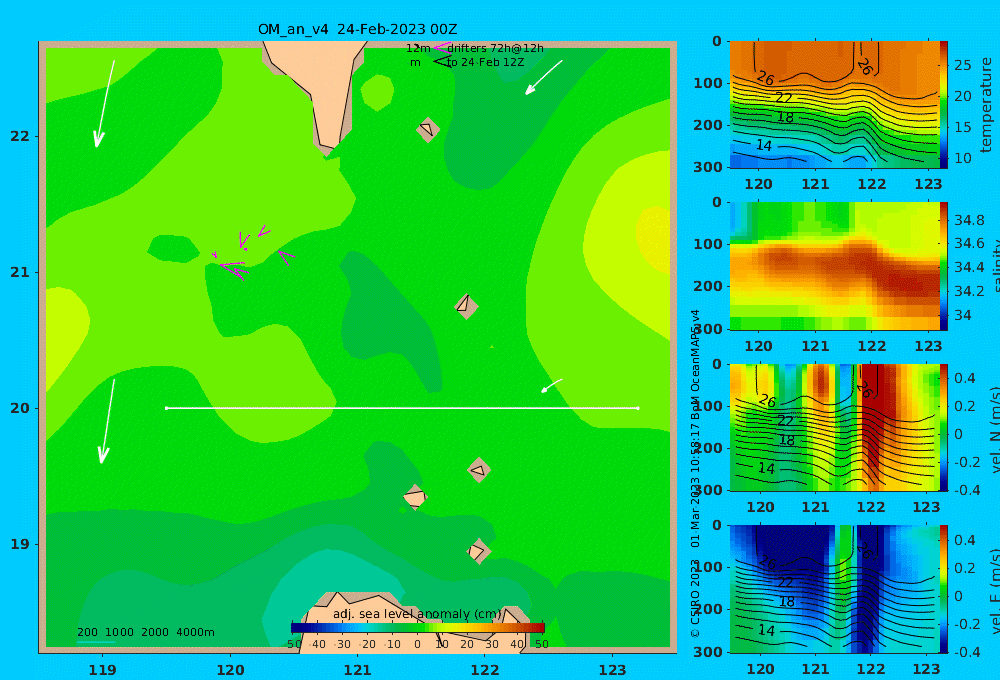Click the main map latitude label '19'
Viewport: 1000px width, 680px height.
pos(20,544)
